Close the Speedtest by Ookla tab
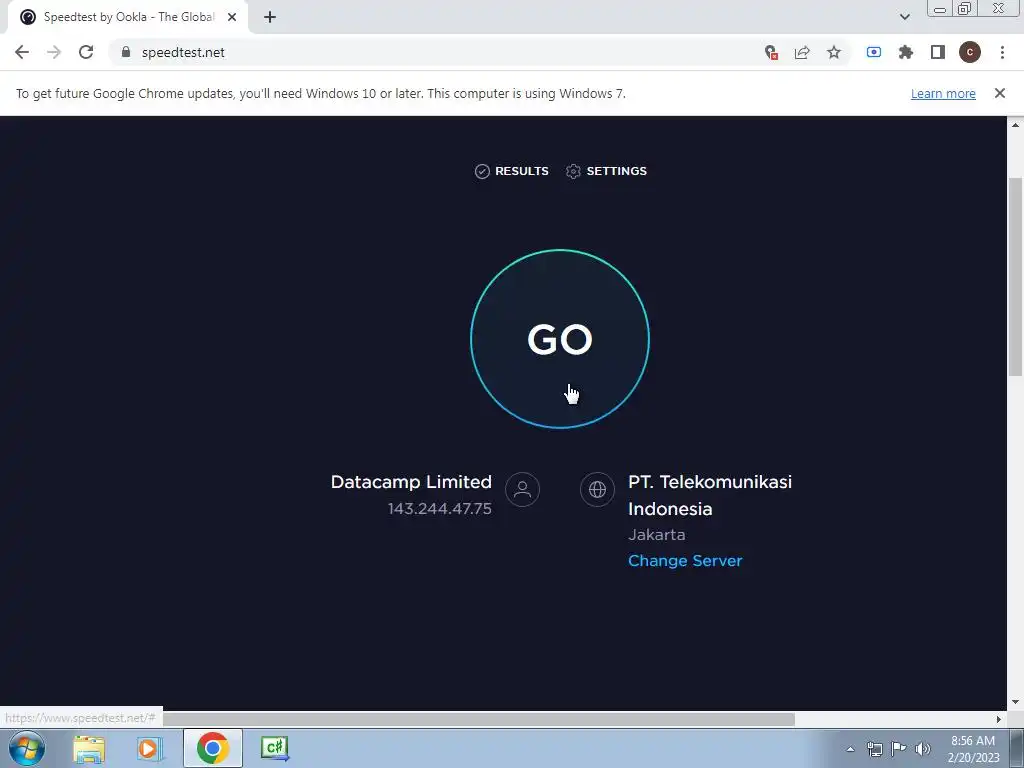 [x=232, y=17]
